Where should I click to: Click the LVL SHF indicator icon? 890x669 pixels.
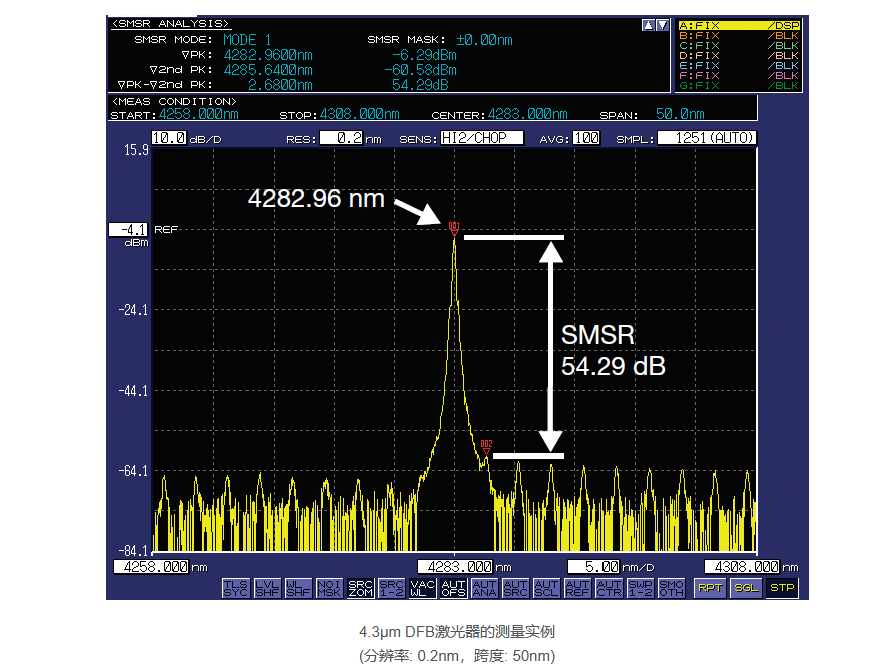[x=266, y=587]
